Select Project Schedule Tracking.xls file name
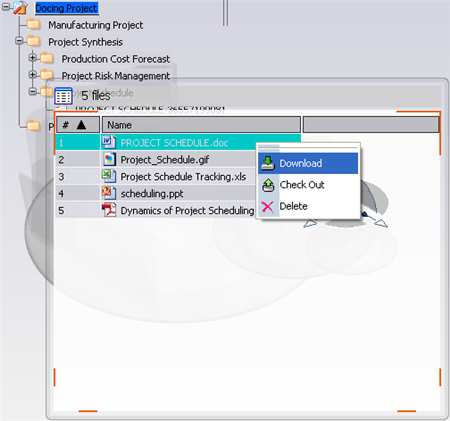Screen dimensions: 450x421 (183, 177)
